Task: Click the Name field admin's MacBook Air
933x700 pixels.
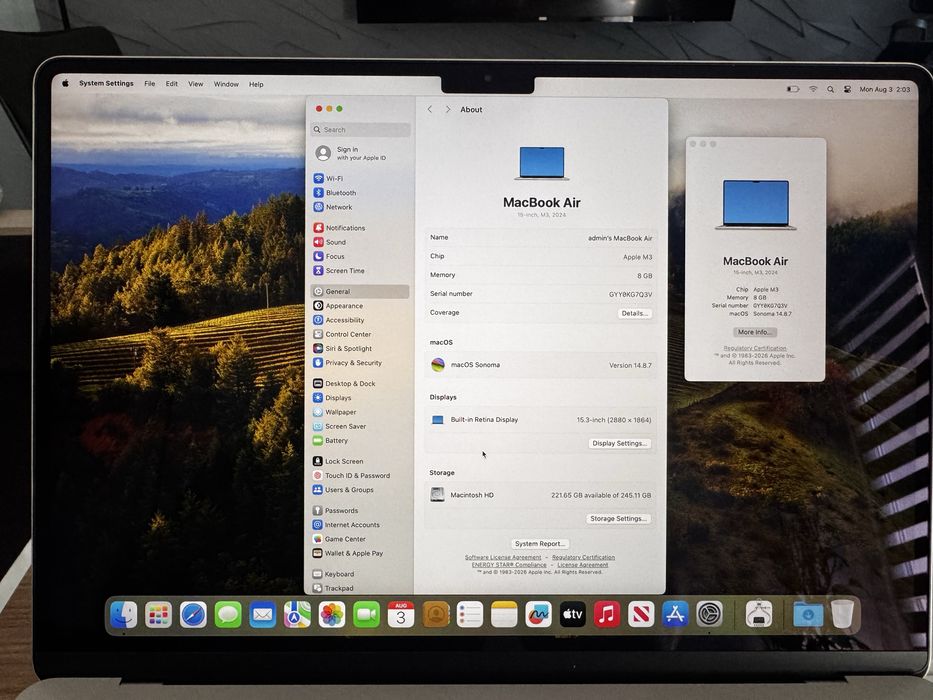Action: (540, 238)
